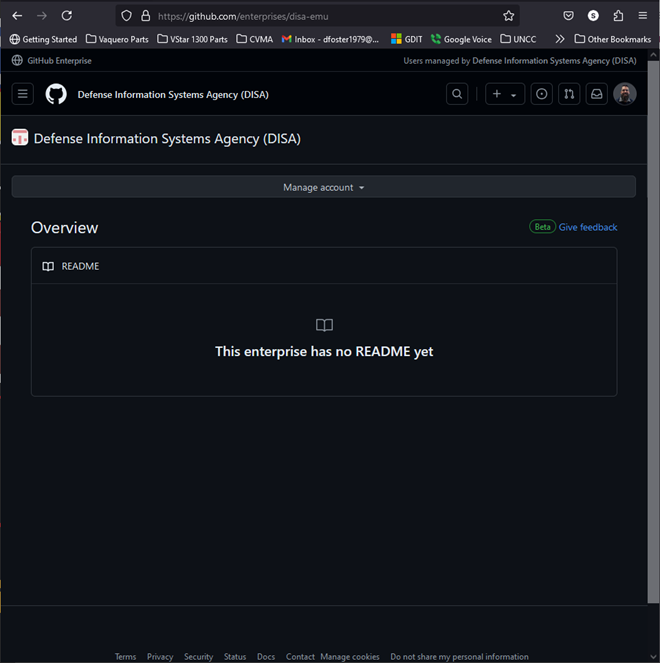Open the VStar 1300 Parts bookmark folder

click(x=192, y=39)
